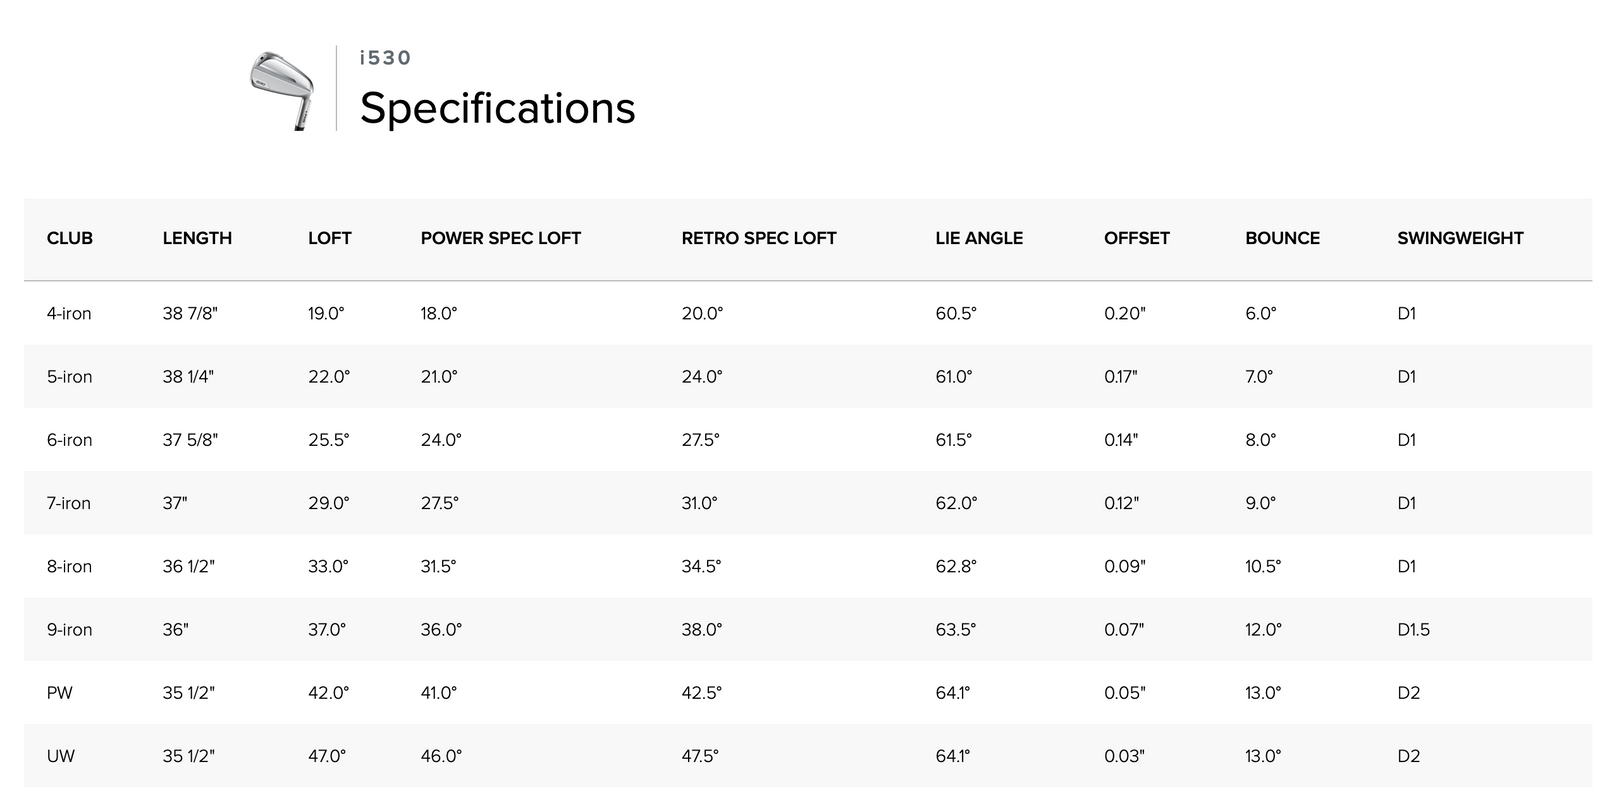
Task: Click the UW row label
Action: click(61, 756)
